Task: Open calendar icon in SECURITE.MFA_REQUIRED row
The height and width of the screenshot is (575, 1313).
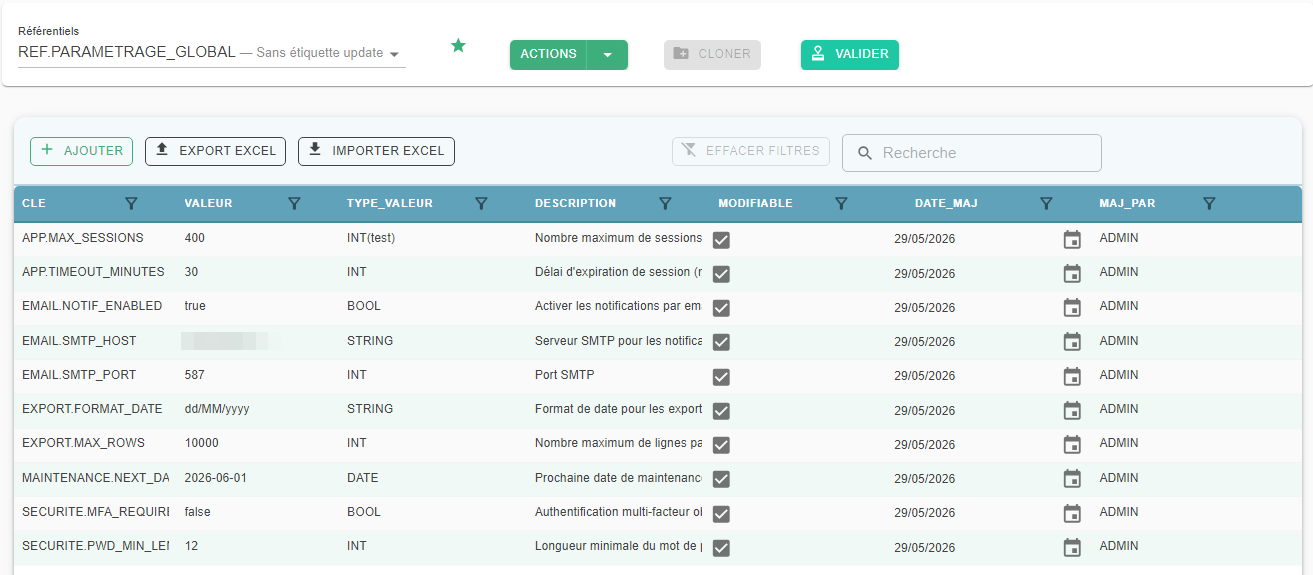Action: (1072, 512)
